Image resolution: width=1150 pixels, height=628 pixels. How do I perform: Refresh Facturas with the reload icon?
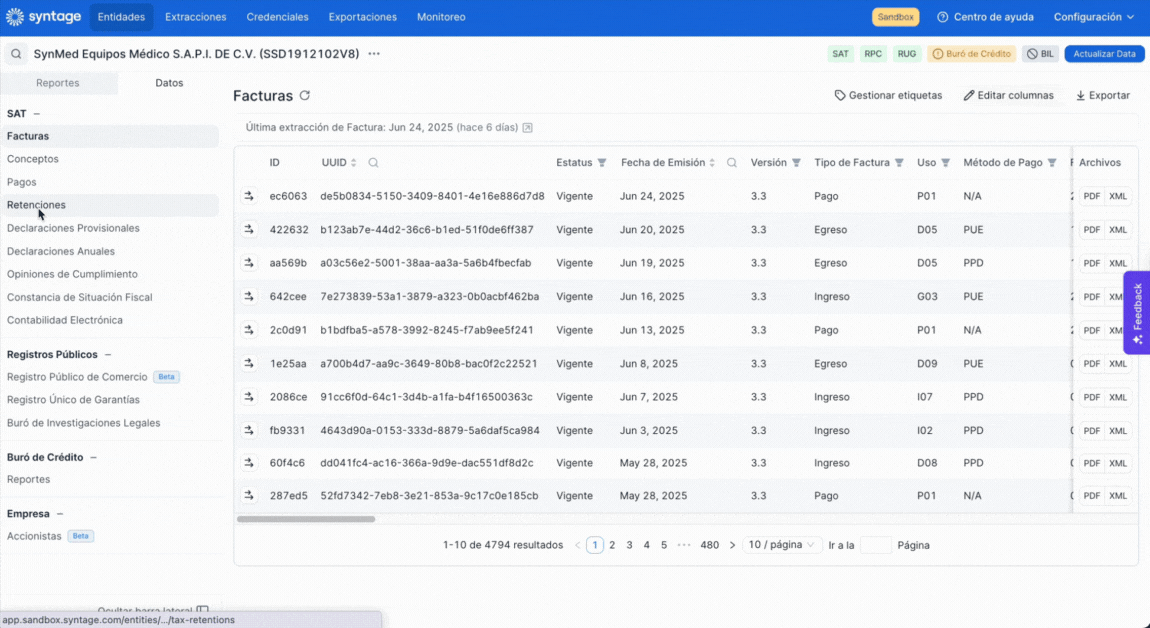(305, 95)
